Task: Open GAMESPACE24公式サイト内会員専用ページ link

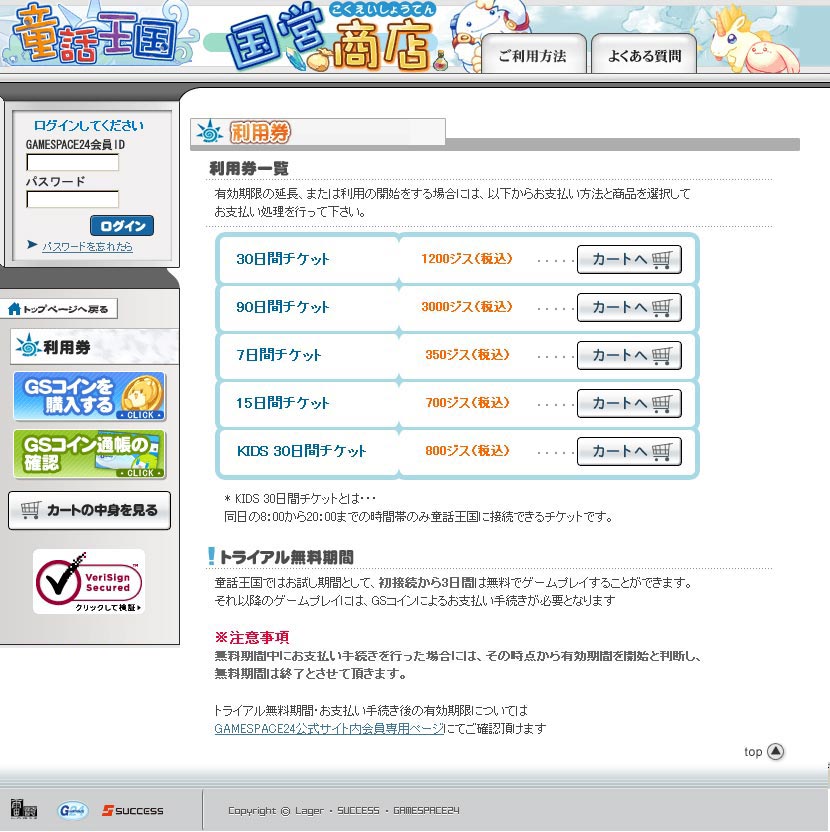Action: coord(328,729)
